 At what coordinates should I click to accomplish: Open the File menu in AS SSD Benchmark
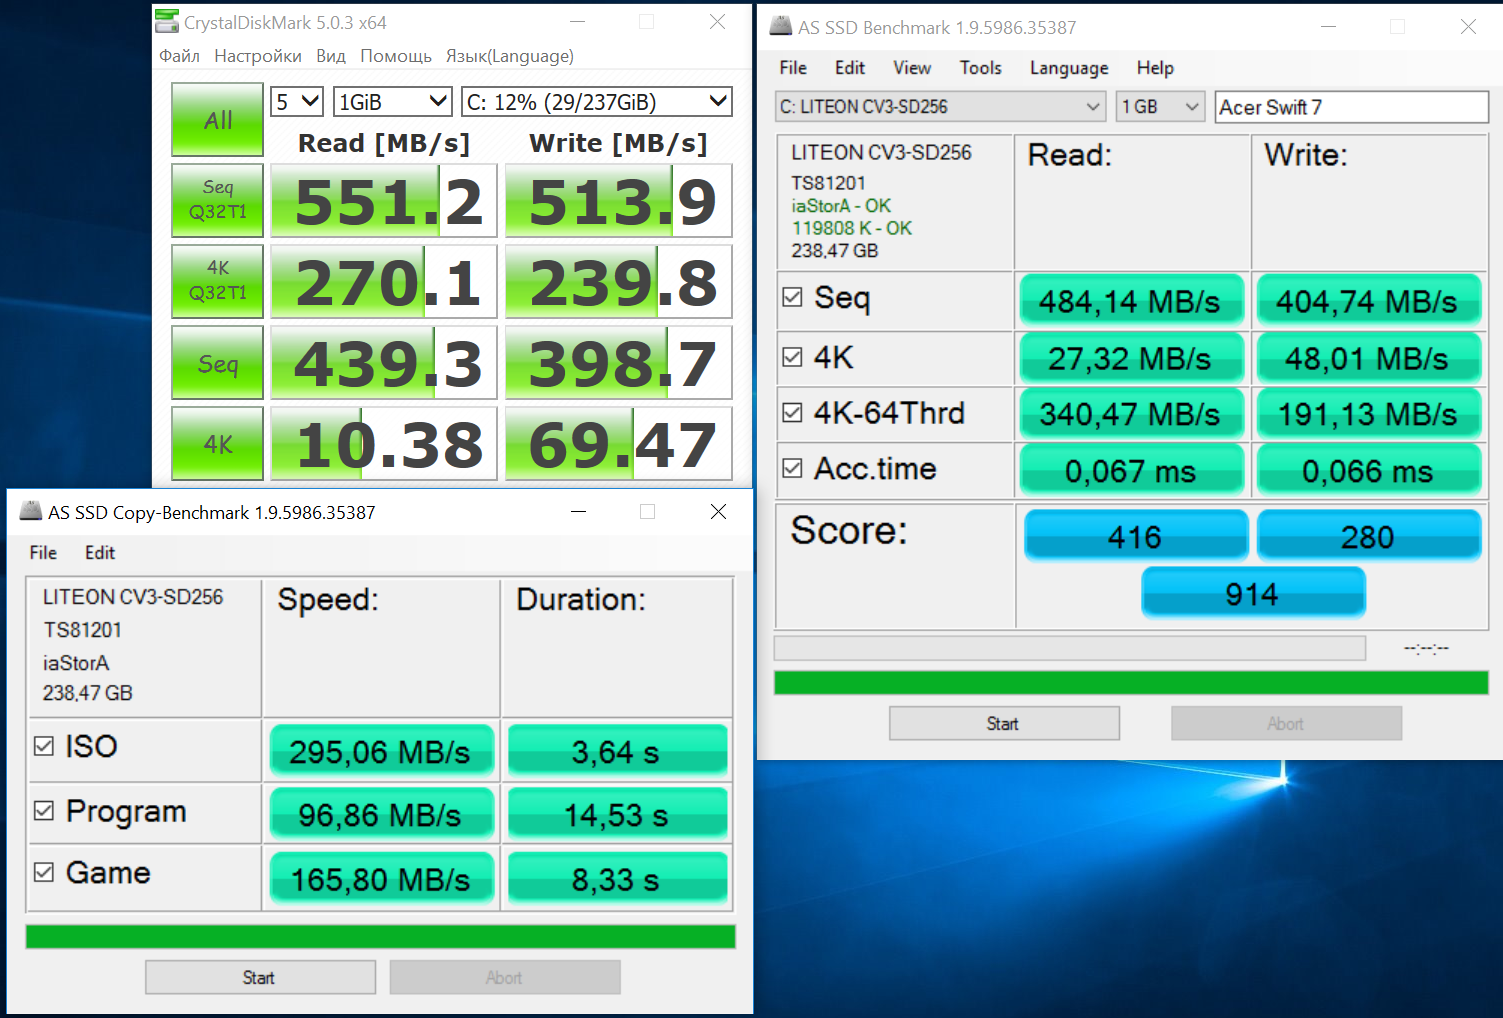click(x=793, y=68)
